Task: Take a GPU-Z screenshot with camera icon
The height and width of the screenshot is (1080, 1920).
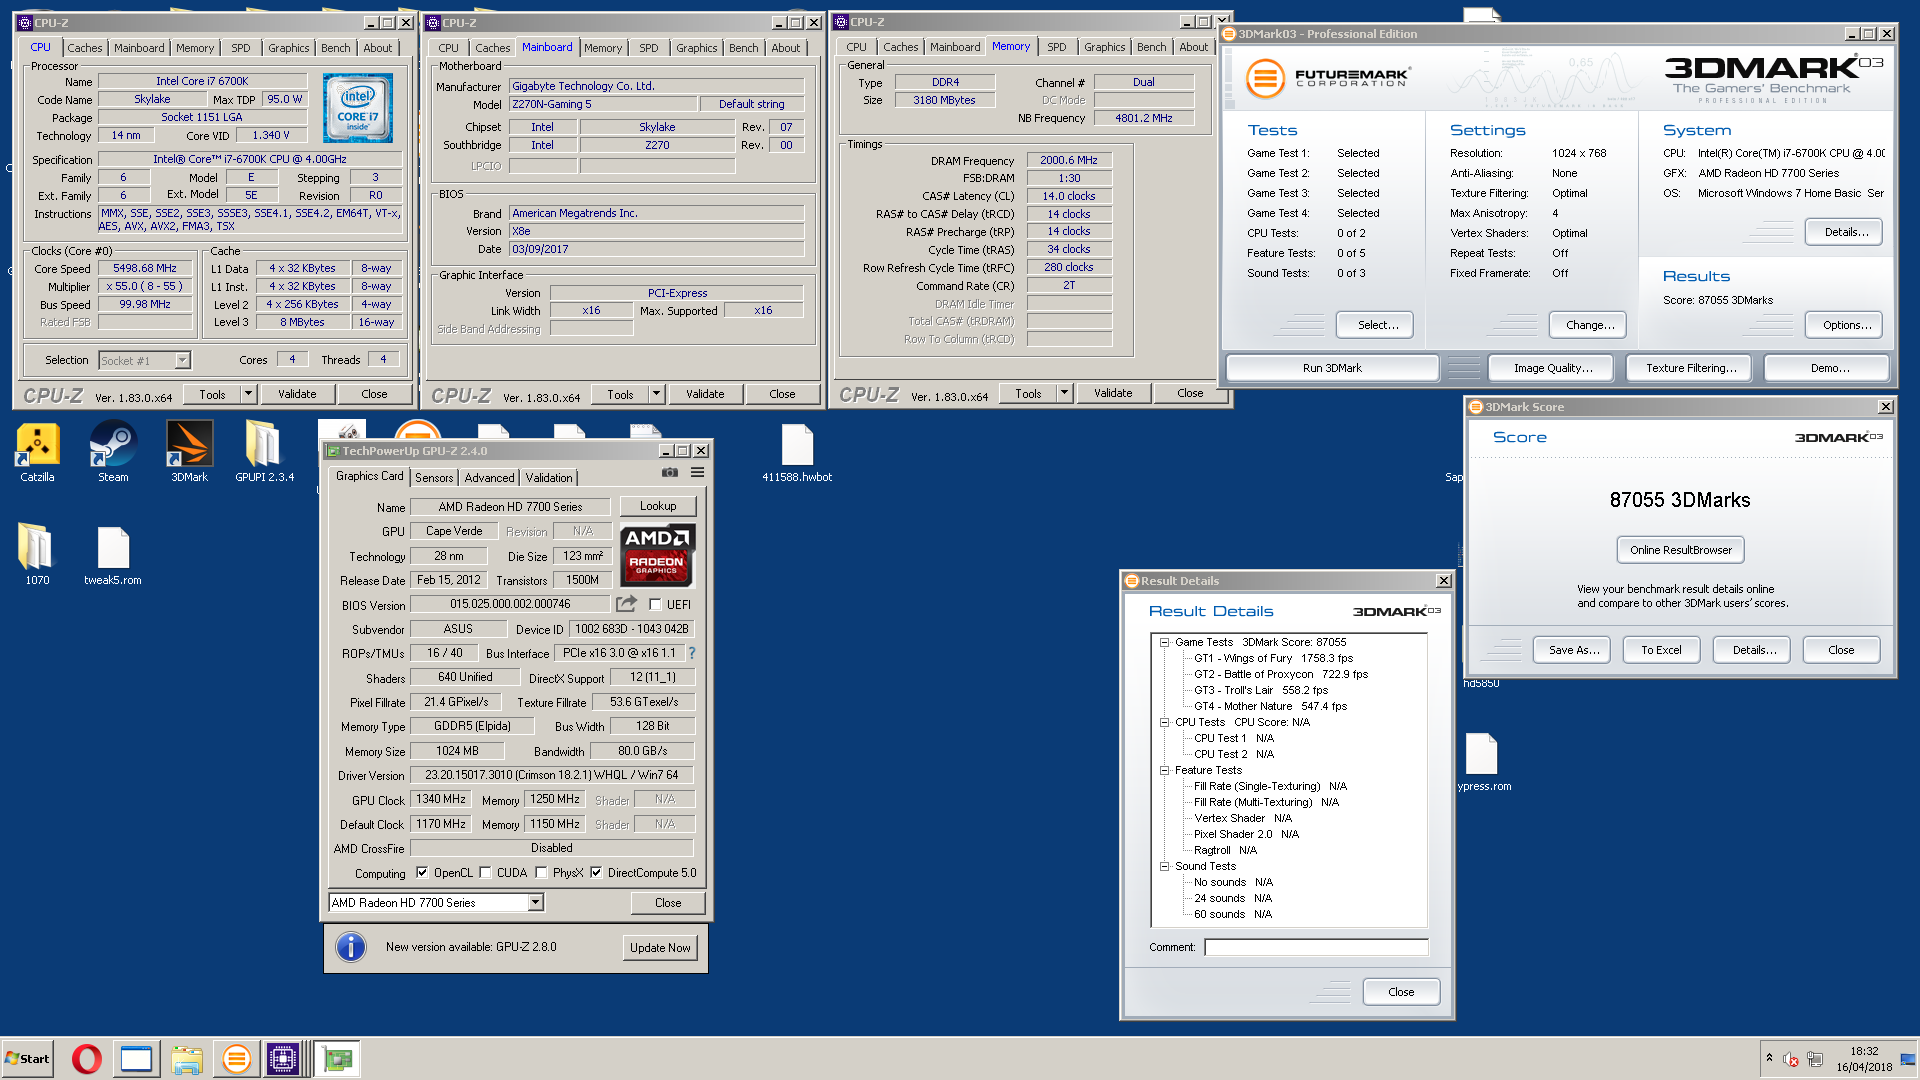Action: (670, 472)
